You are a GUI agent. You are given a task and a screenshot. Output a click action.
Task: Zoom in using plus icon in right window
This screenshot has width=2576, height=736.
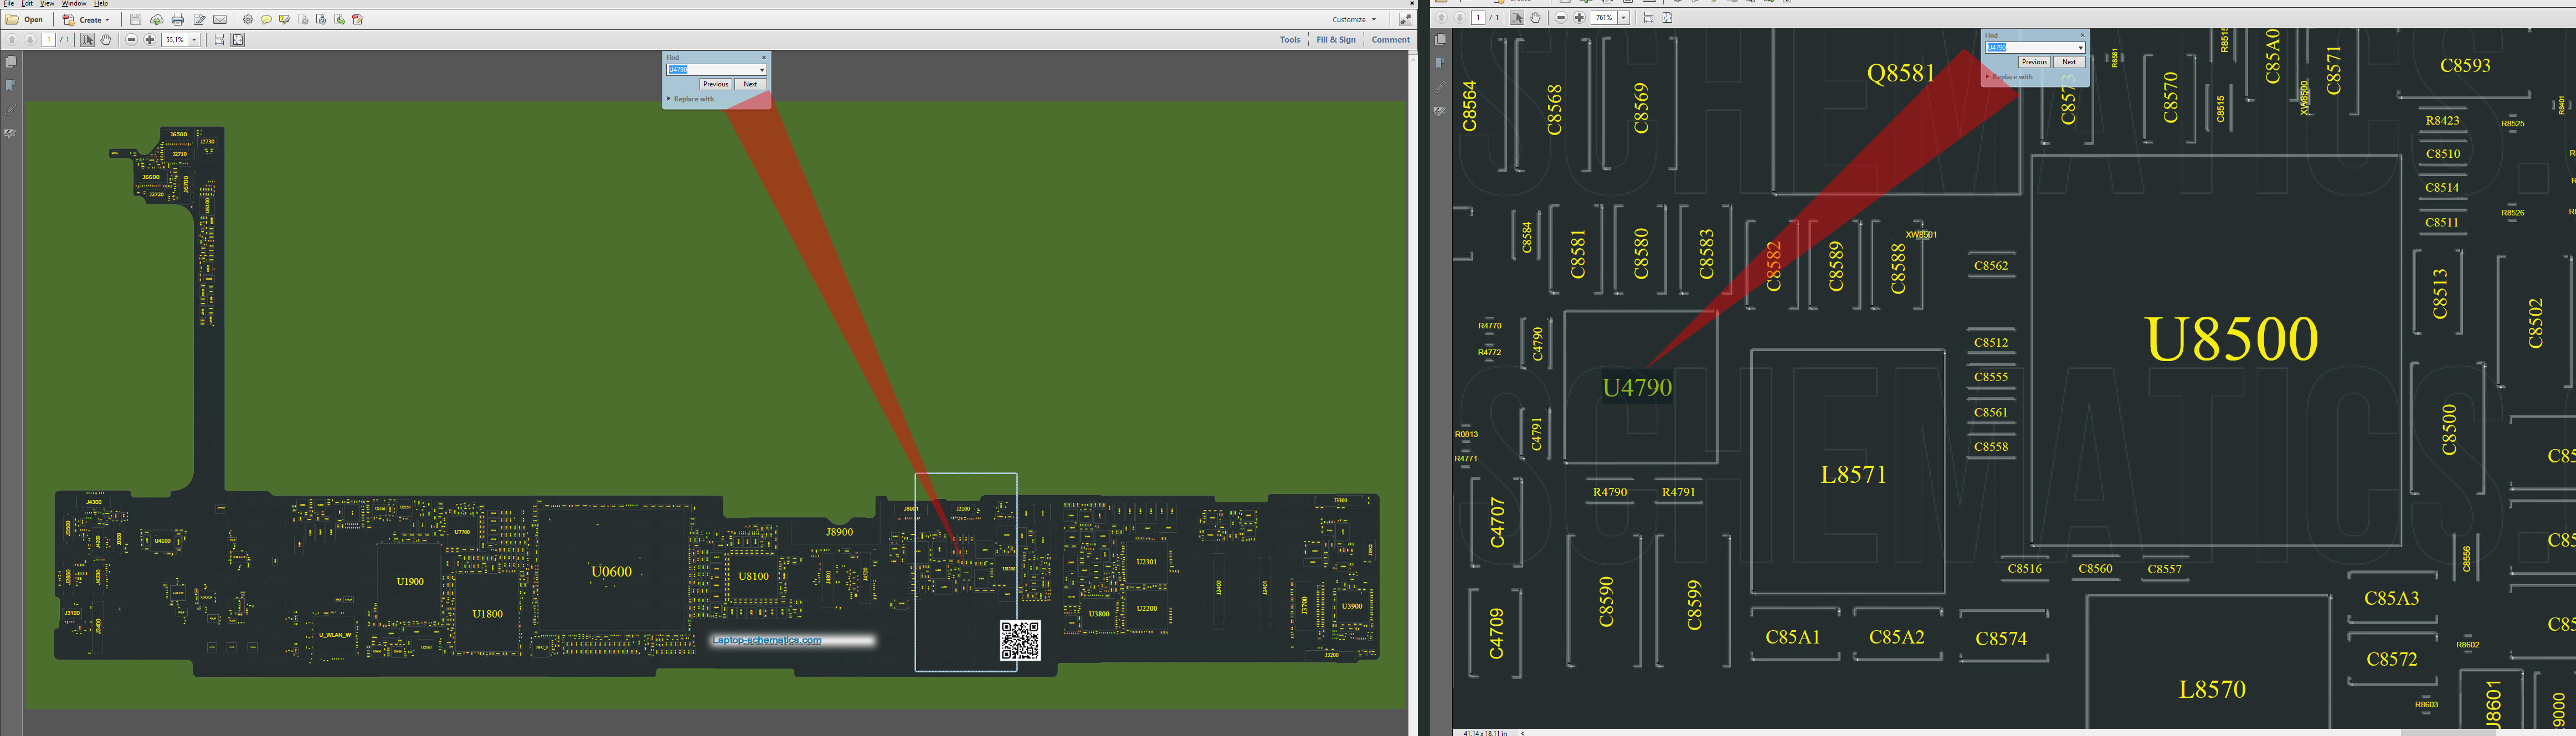pyautogui.click(x=1579, y=18)
